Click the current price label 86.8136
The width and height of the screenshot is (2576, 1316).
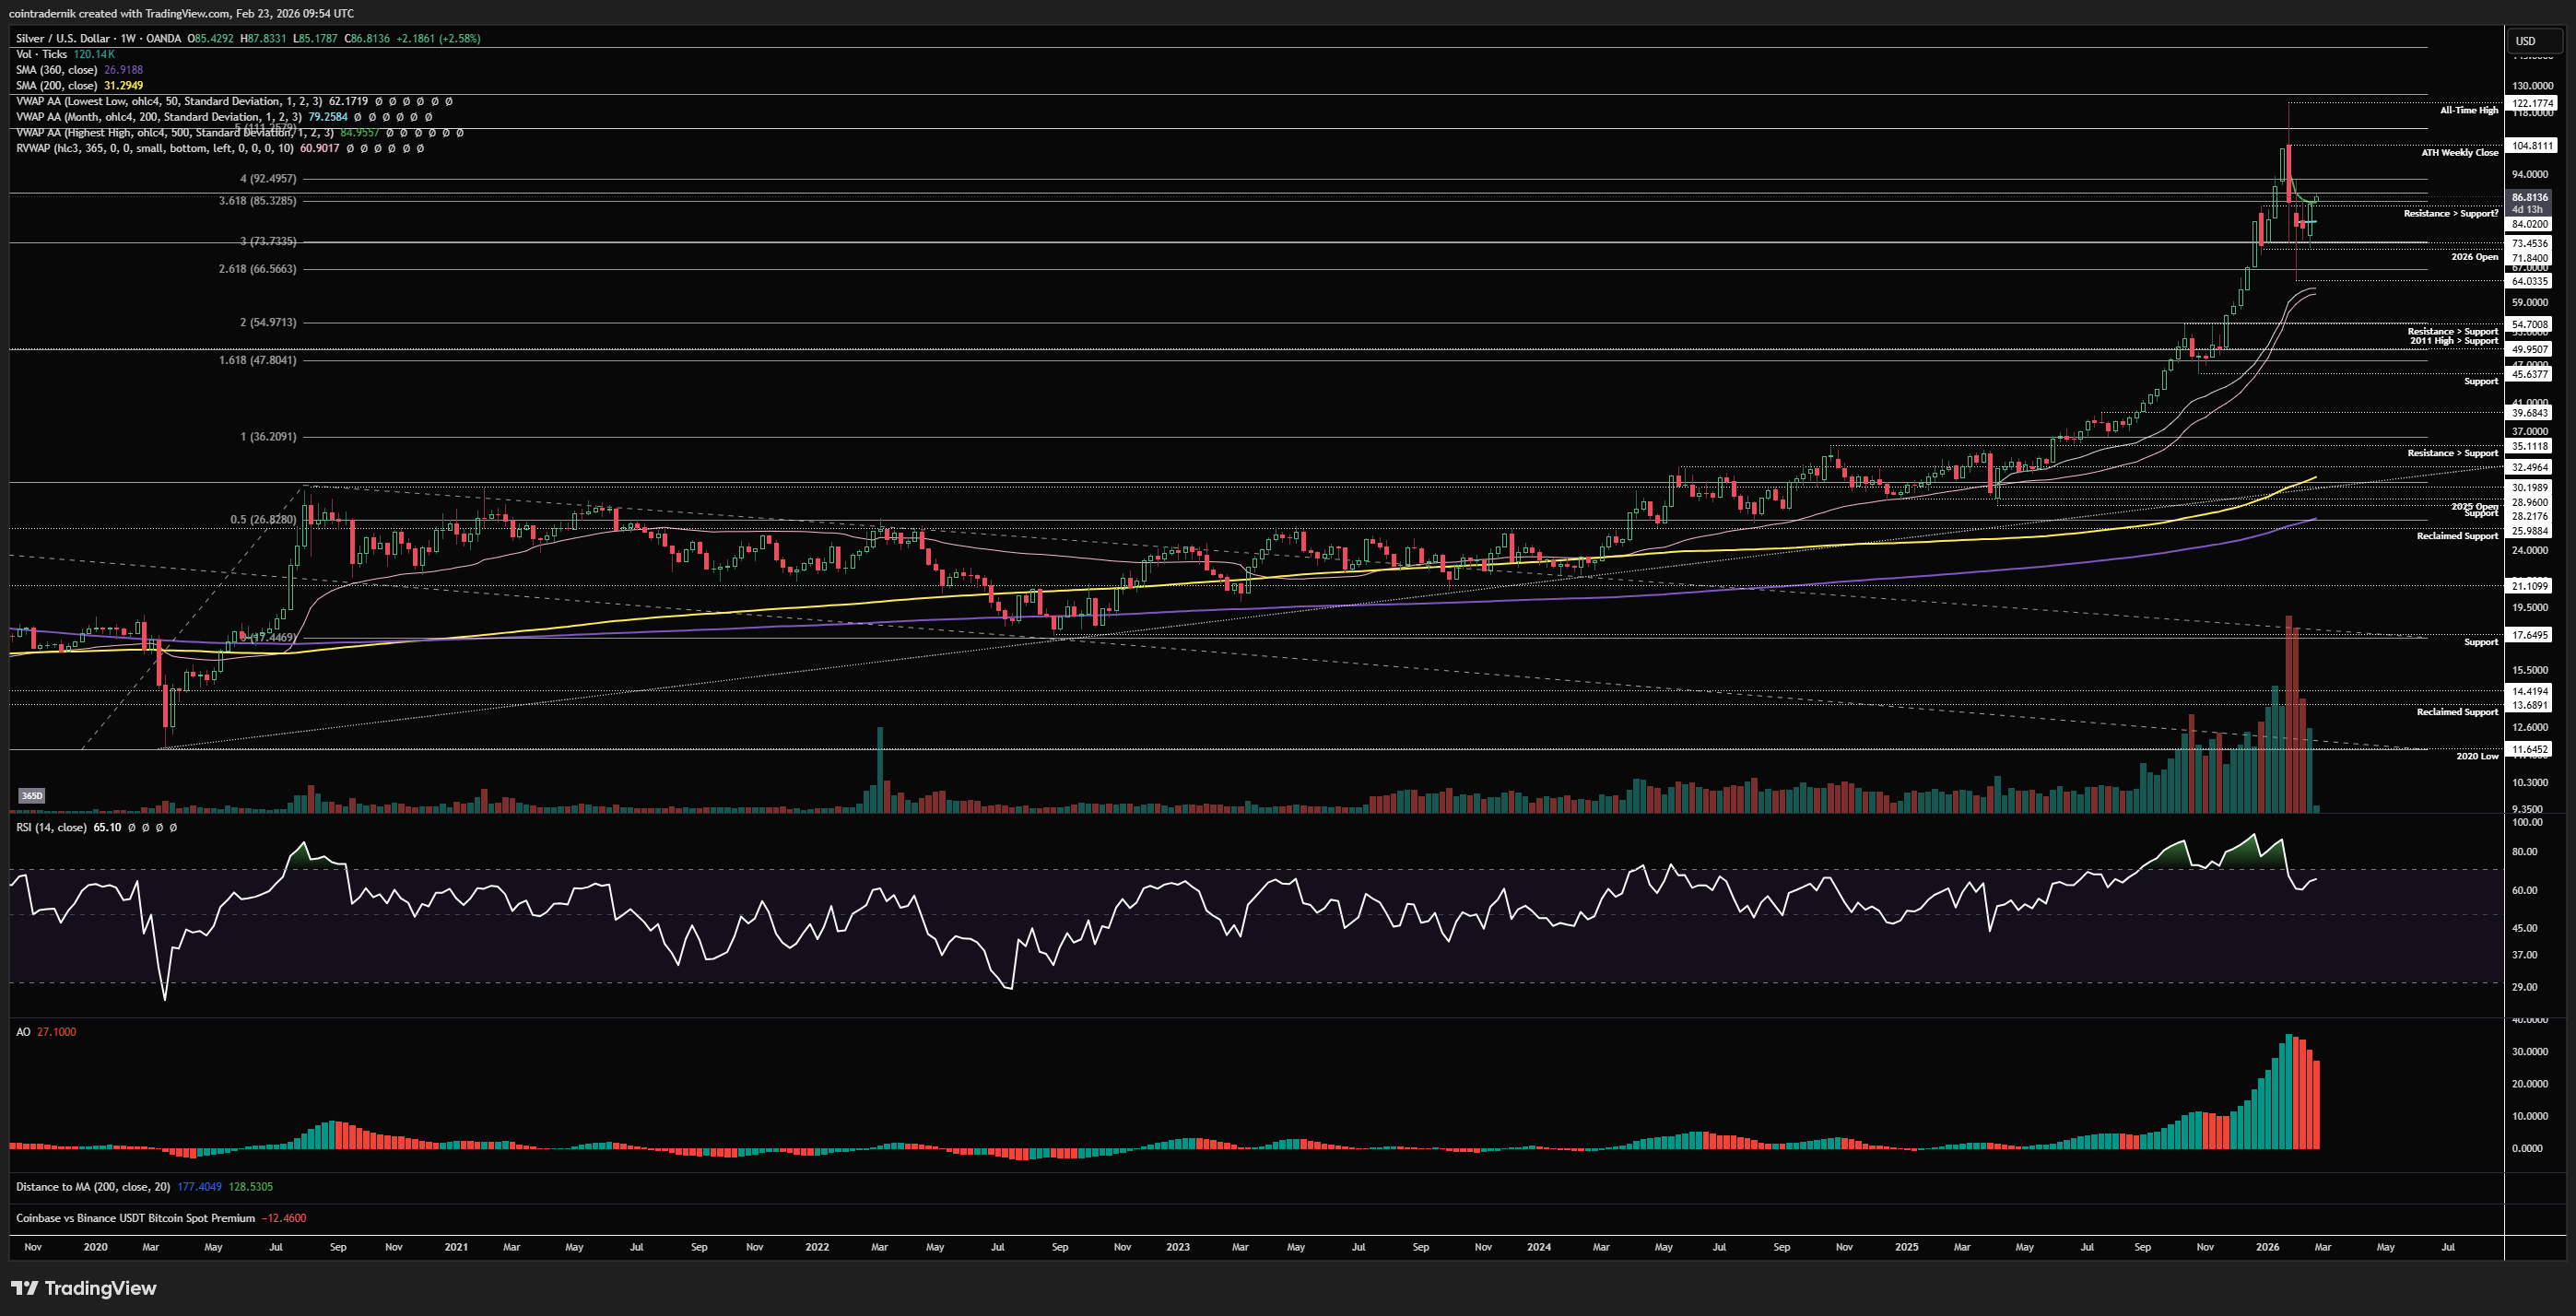(x=2529, y=198)
